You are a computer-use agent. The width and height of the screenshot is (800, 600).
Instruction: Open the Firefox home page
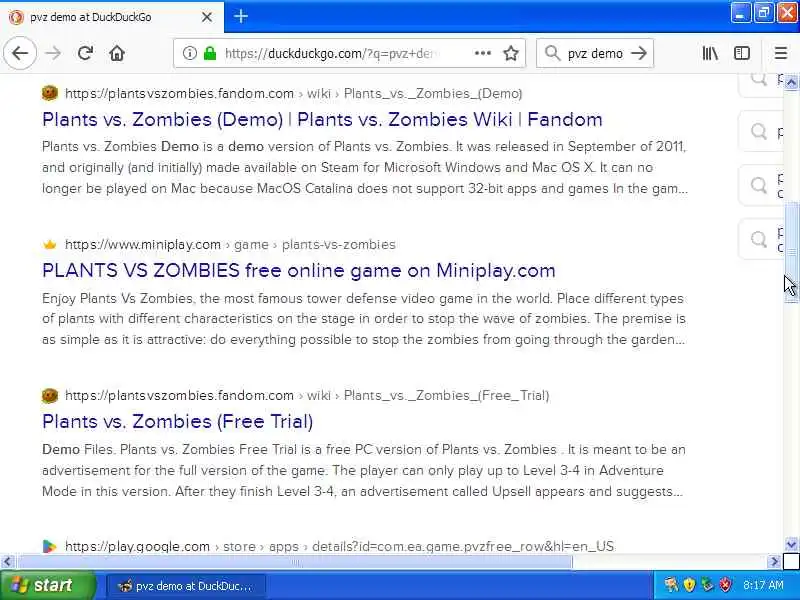click(x=117, y=53)
